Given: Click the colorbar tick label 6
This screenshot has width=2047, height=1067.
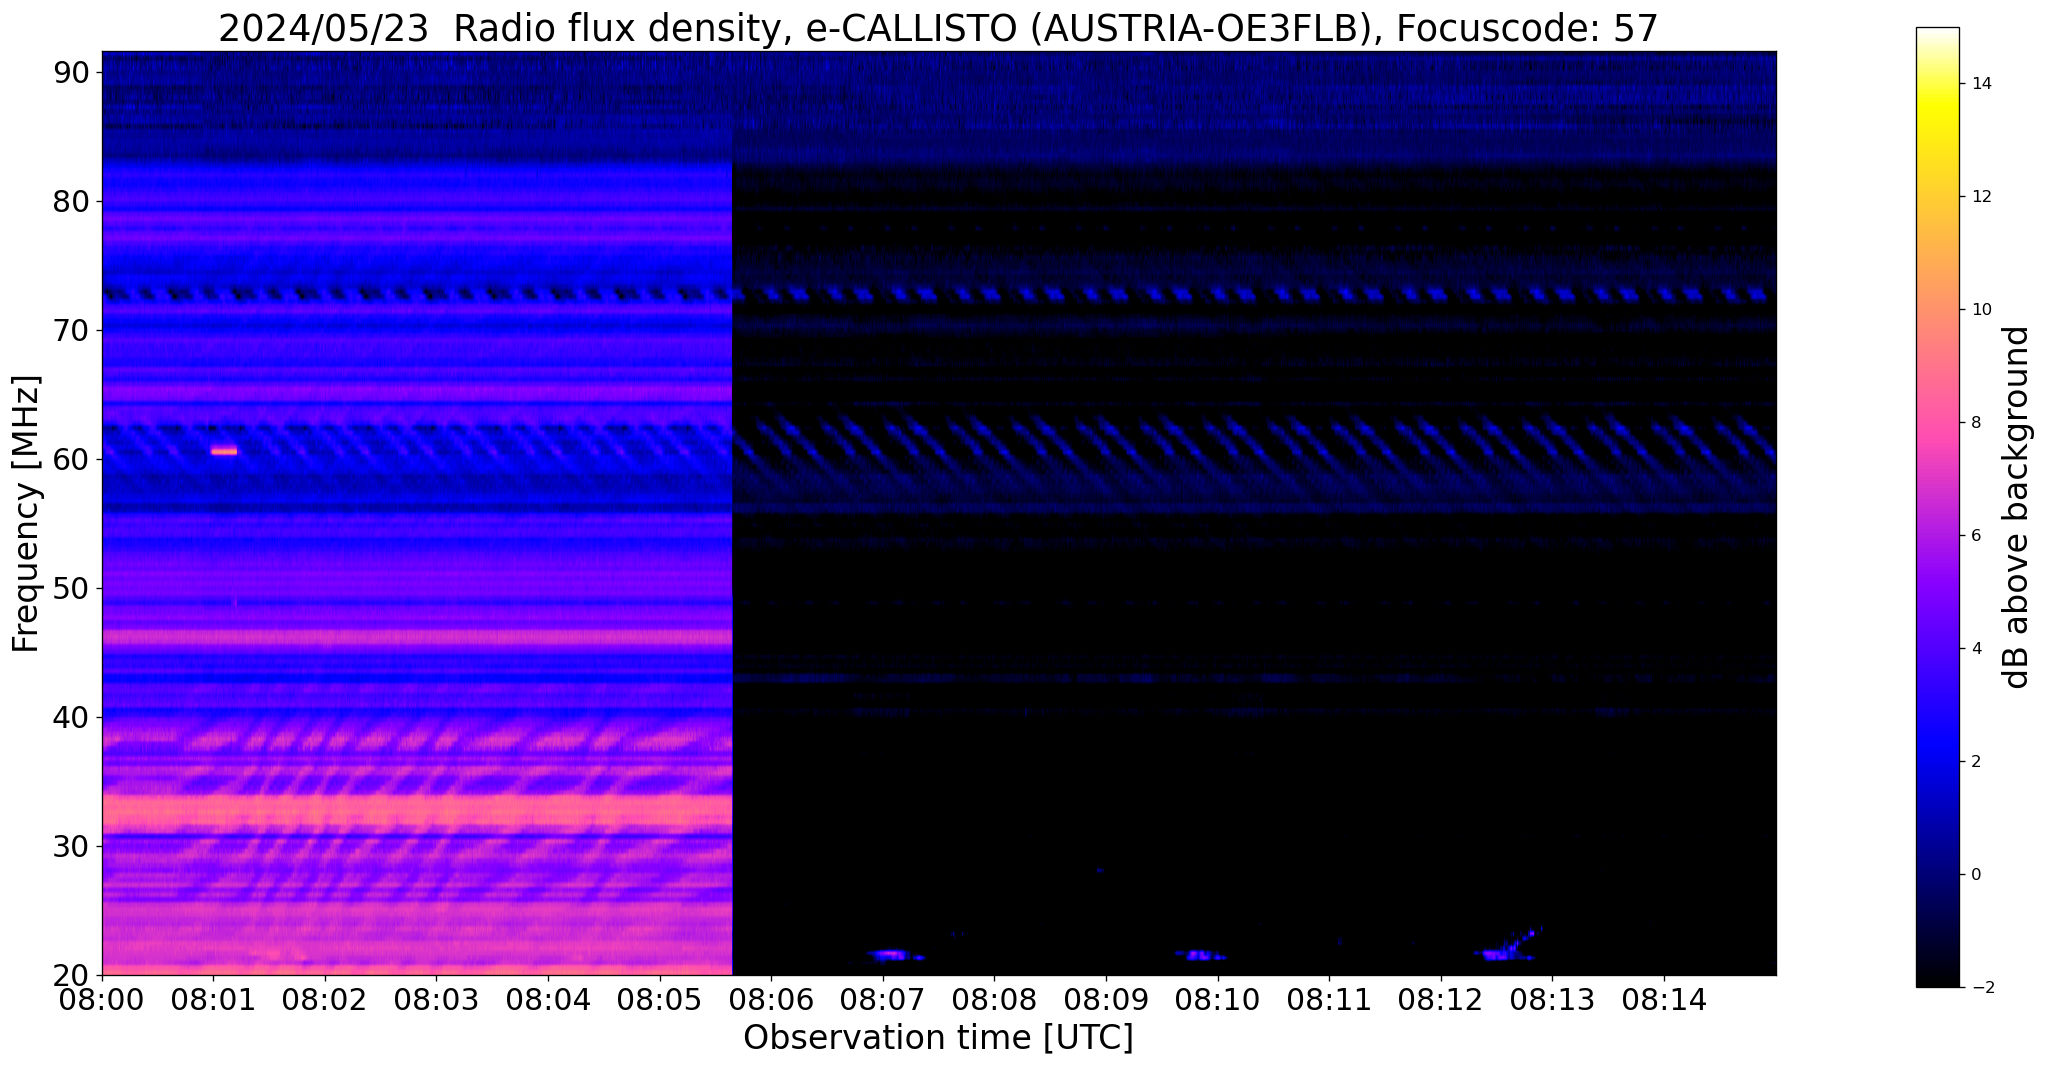Looking at the screenshot, I should 1976,536.
